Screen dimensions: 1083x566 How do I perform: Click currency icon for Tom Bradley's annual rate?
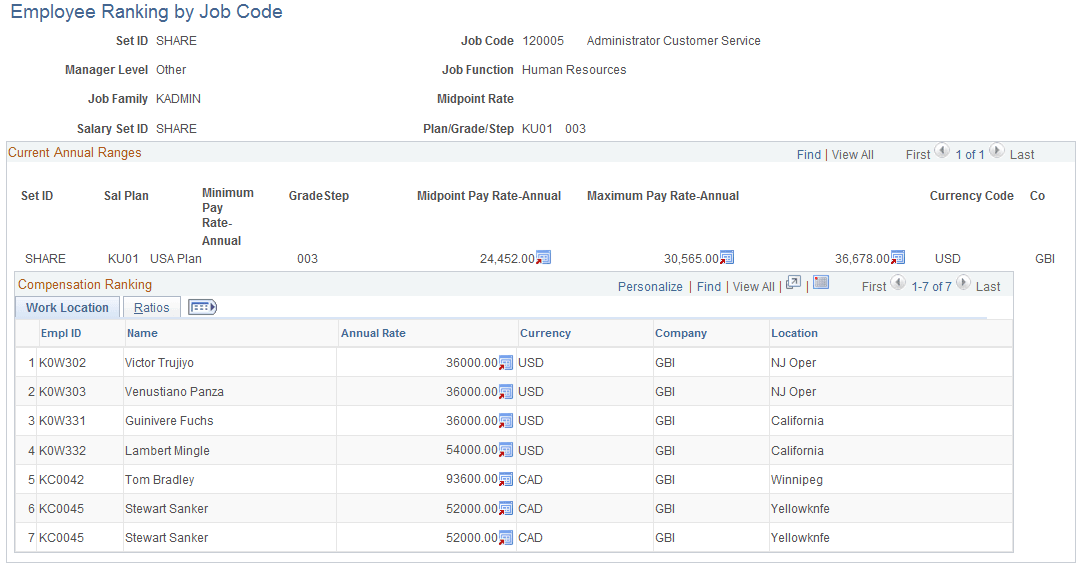point(506,479)
